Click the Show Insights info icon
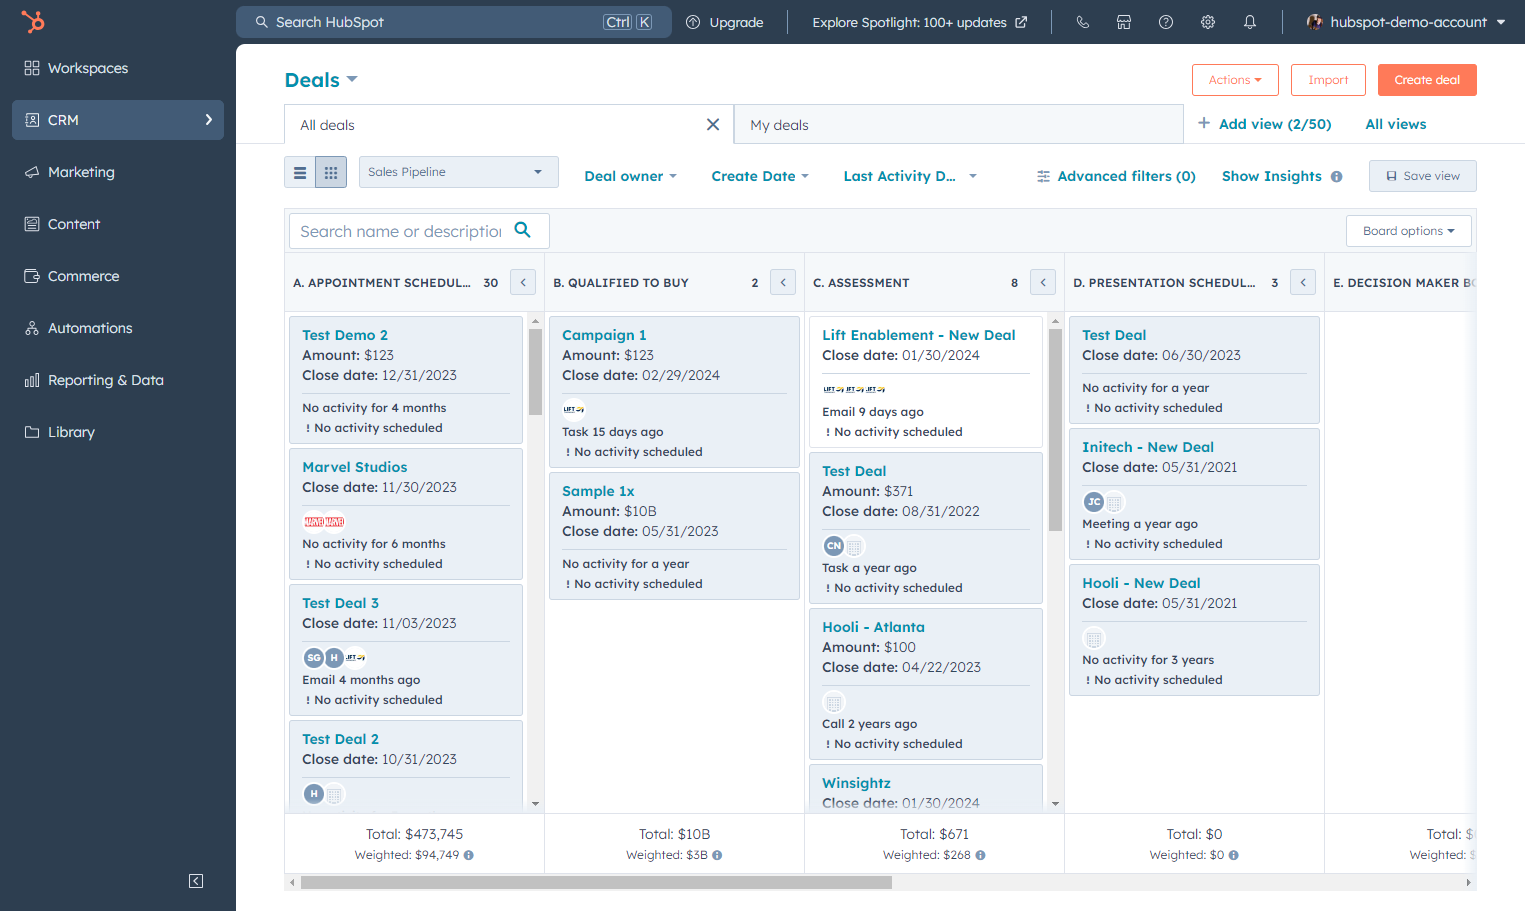Screen dimensions: 1525x911 coord(1336,177)
